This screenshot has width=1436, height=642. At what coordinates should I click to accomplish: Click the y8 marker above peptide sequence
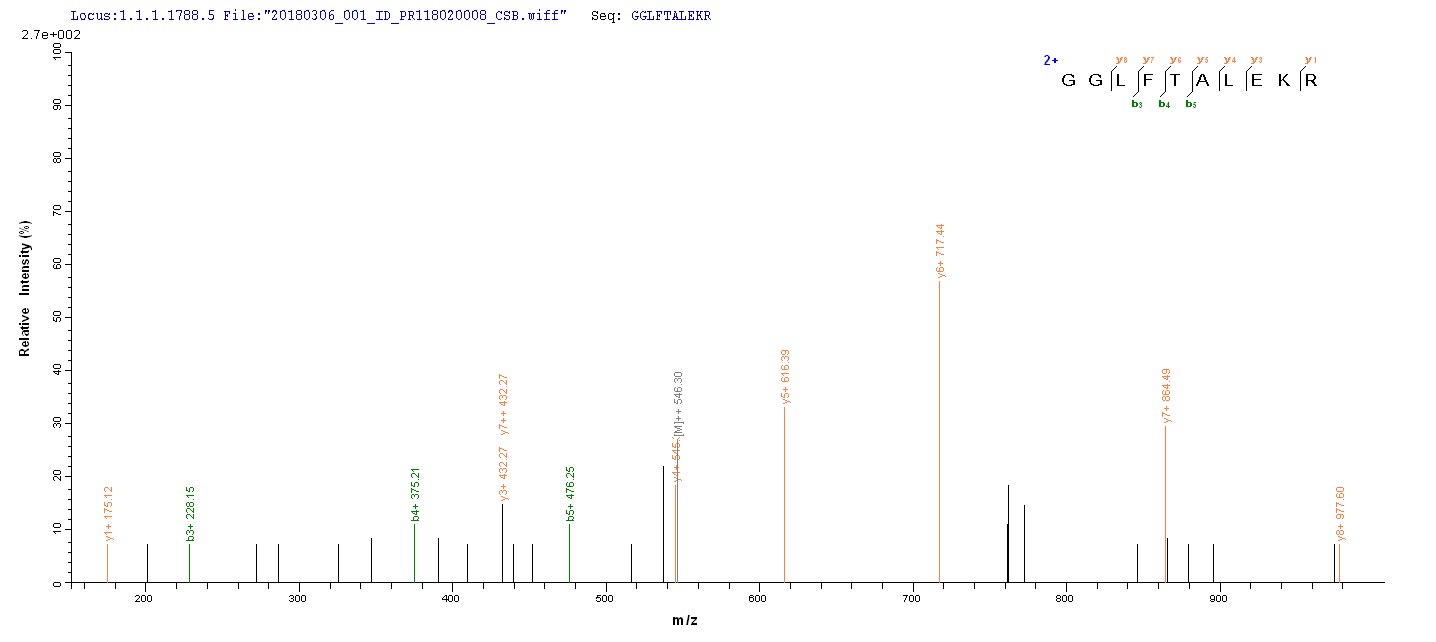tap(1121, 60)
